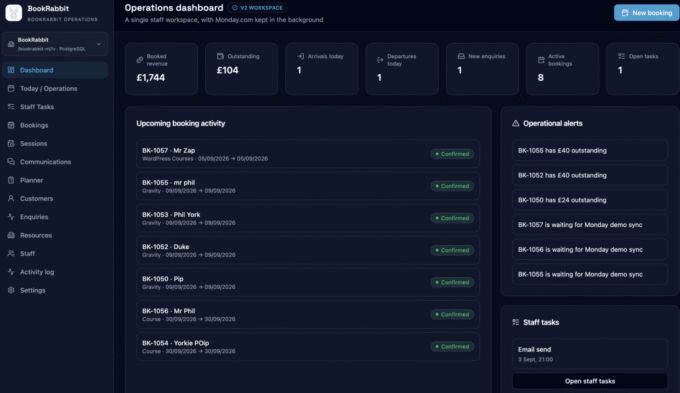This screenshot has height=393, width=680.
Task: Click the V2 WORKSPACE badge
Action: pyautogui.click(x=258, y=8)
